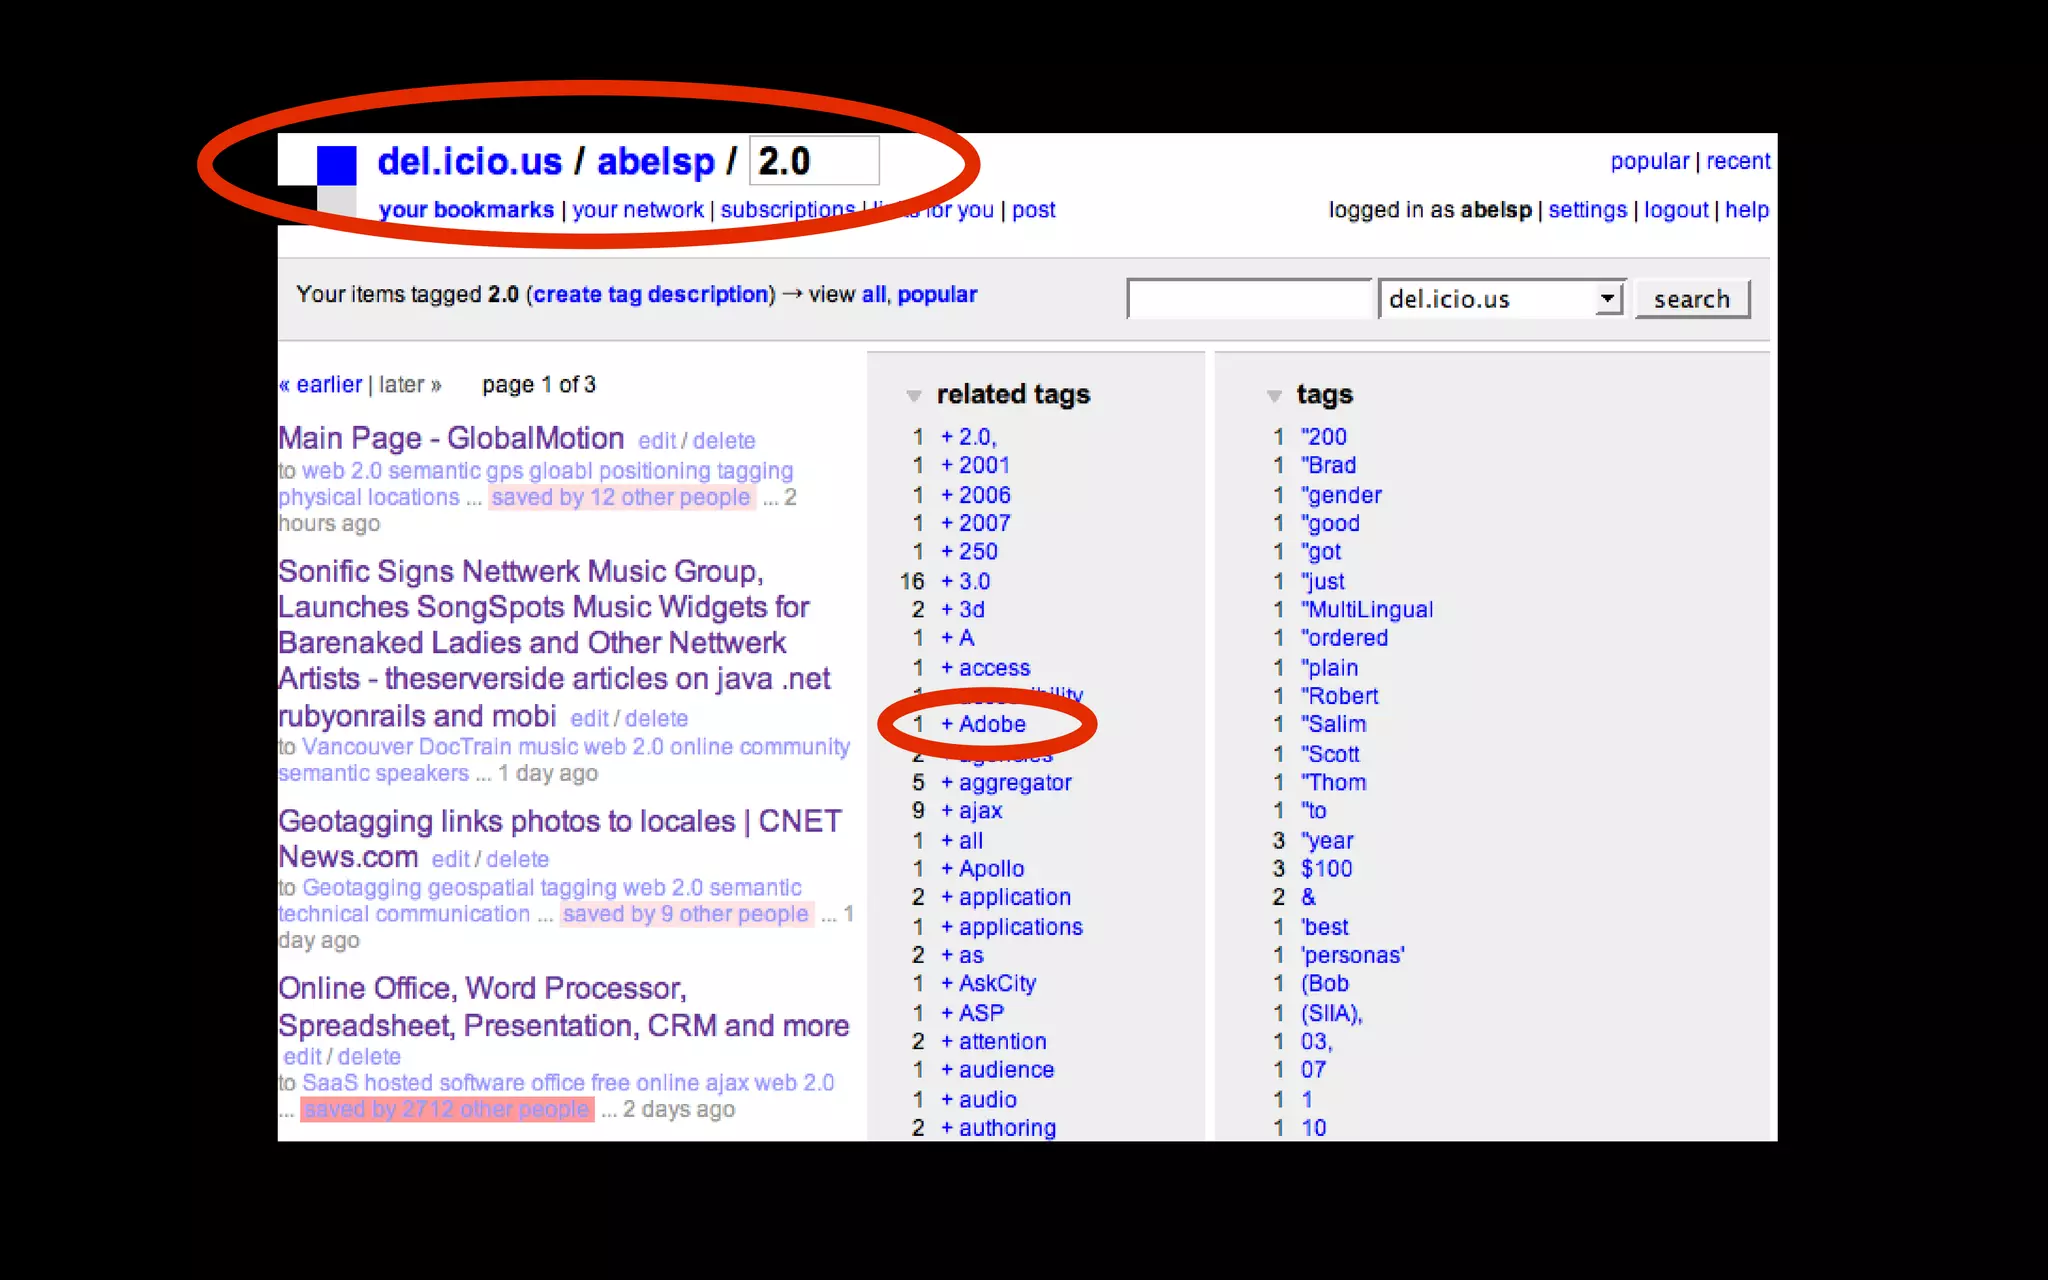Click create tag description link
The image size is (2048, 1280).
pyautogui.click(x=650, y=294)
